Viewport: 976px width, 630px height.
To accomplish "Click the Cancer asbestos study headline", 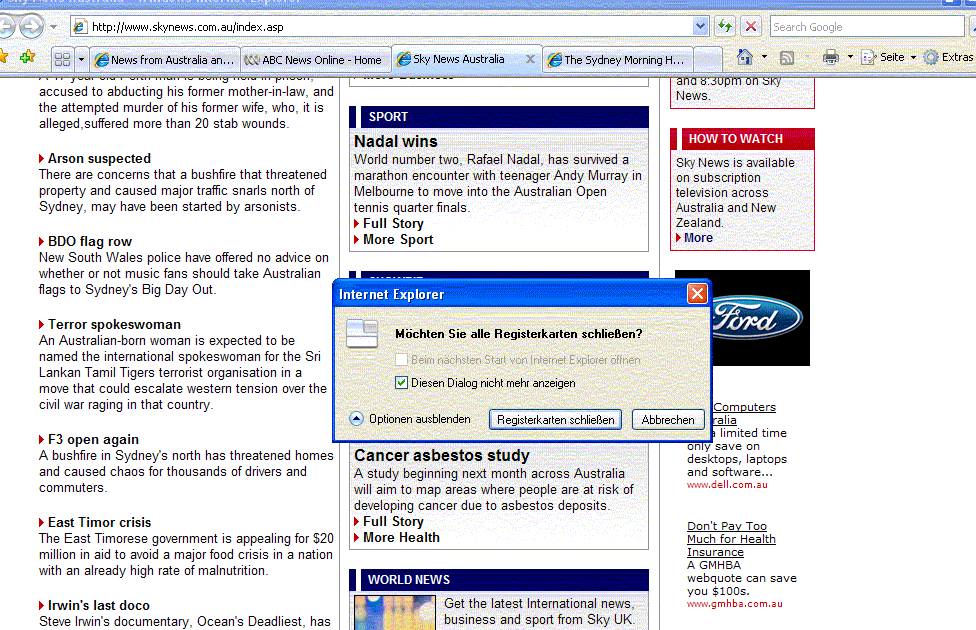I will click(x=442, y=456).
